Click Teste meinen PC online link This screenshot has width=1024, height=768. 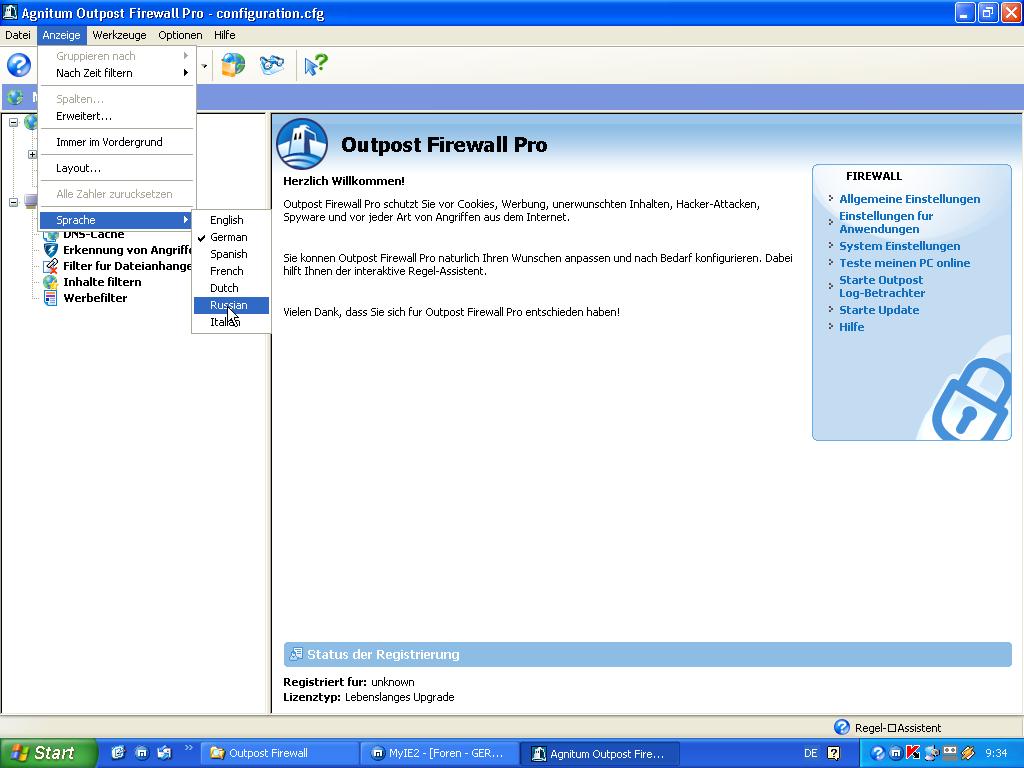tap(904, 263)
